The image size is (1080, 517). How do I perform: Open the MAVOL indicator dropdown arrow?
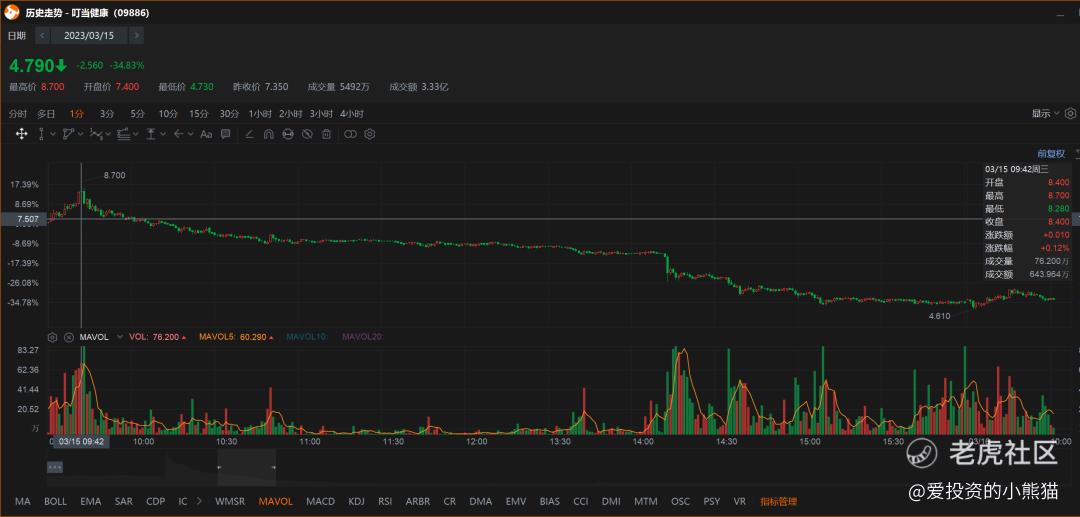[120, 337]
